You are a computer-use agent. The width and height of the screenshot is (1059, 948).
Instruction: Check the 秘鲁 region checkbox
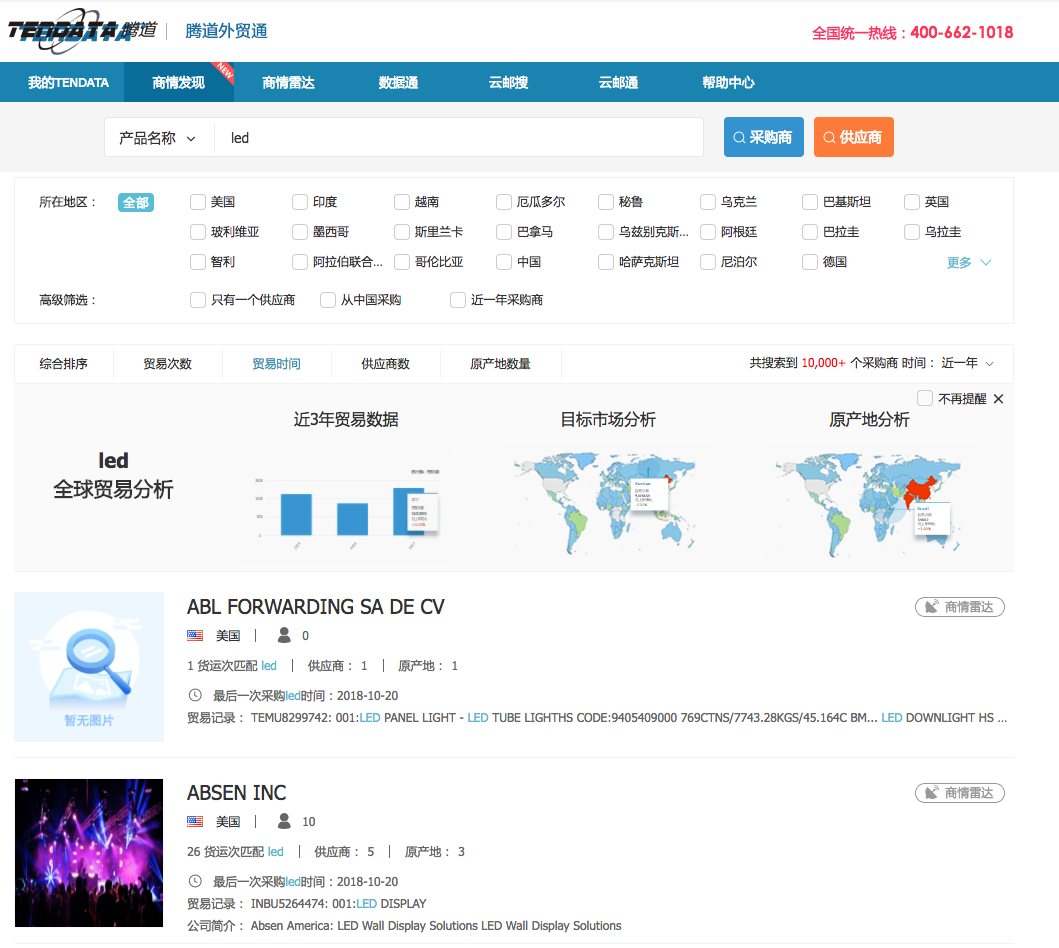coord(606,202)
